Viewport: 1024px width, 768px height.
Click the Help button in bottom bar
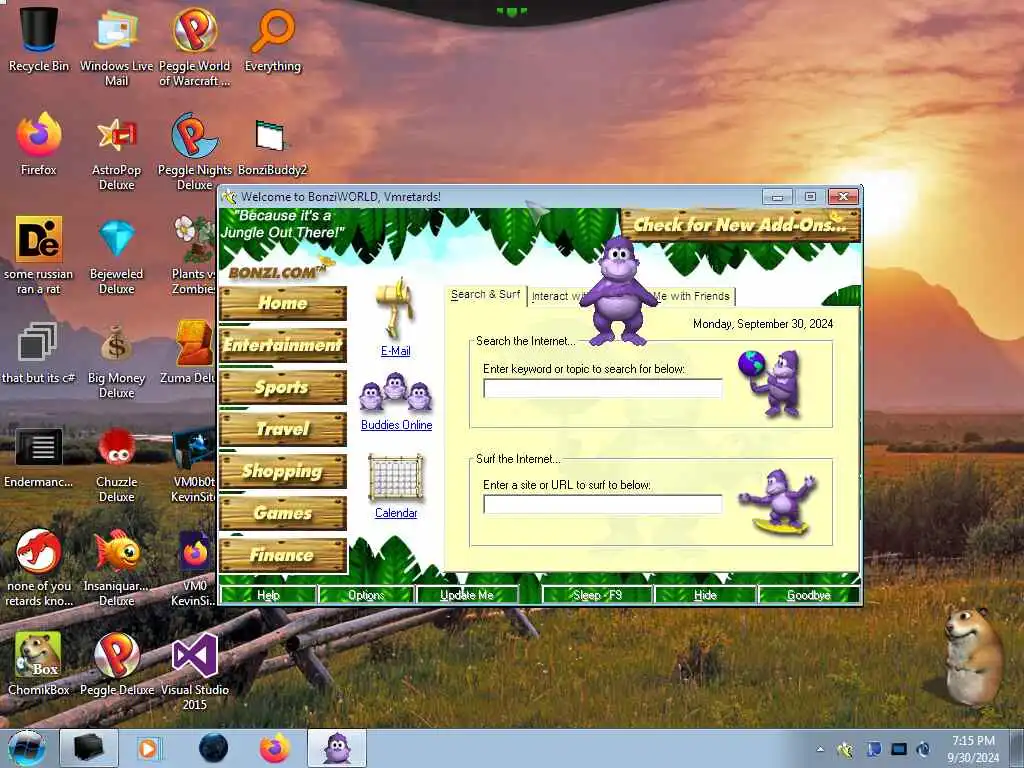[268, 595]
